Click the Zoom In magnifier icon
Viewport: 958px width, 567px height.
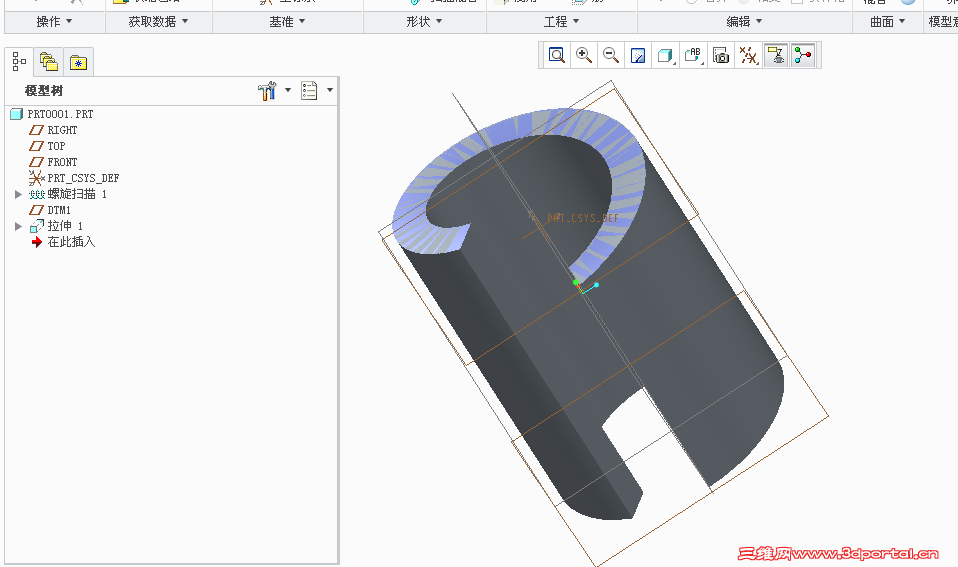[x=584, y=56]
